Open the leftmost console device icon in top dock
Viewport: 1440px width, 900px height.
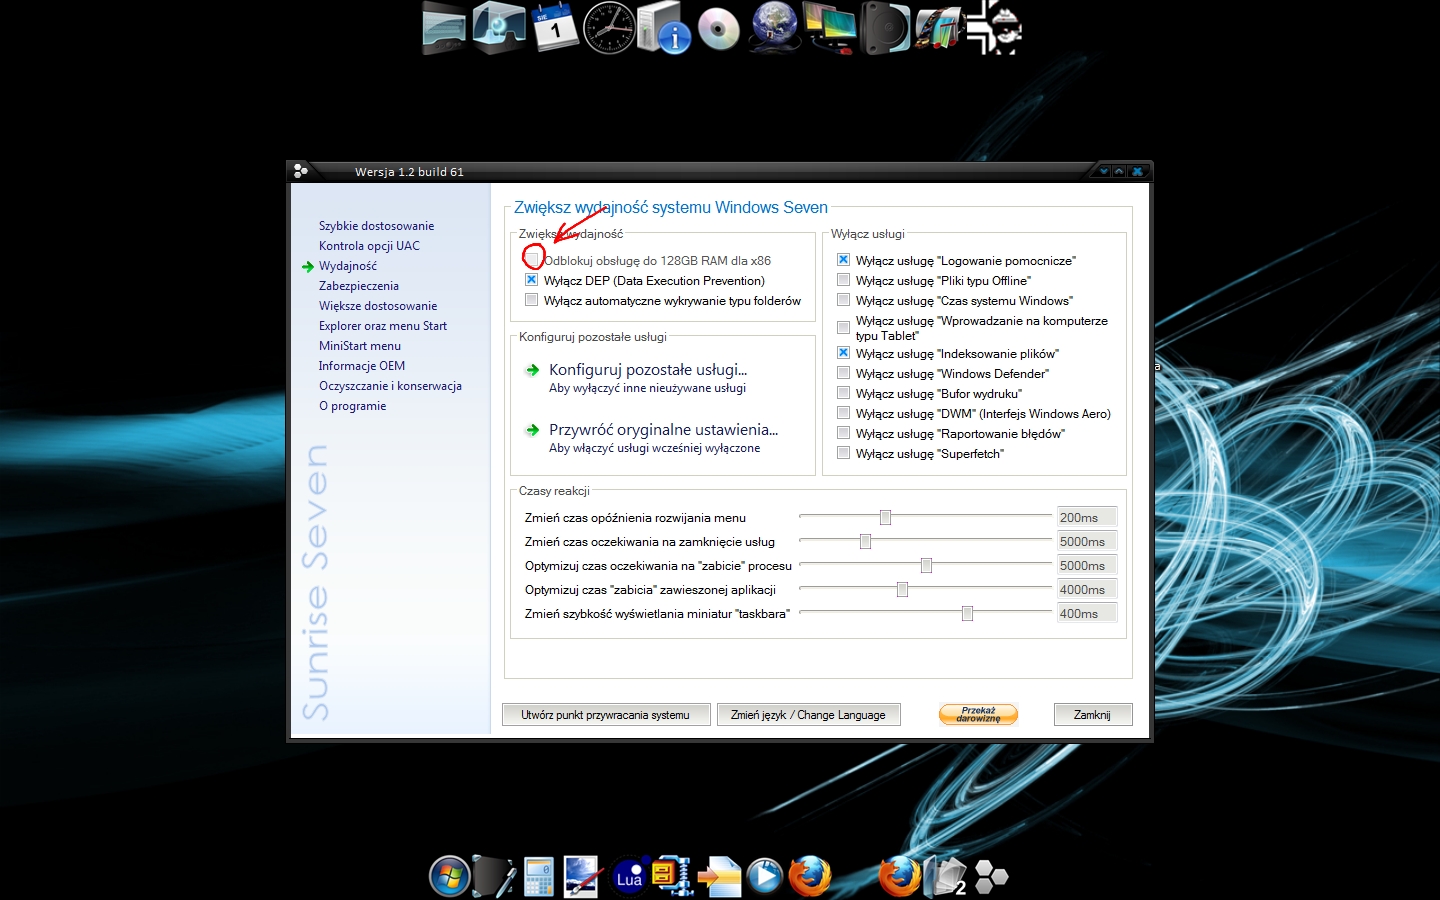(444, 28)
